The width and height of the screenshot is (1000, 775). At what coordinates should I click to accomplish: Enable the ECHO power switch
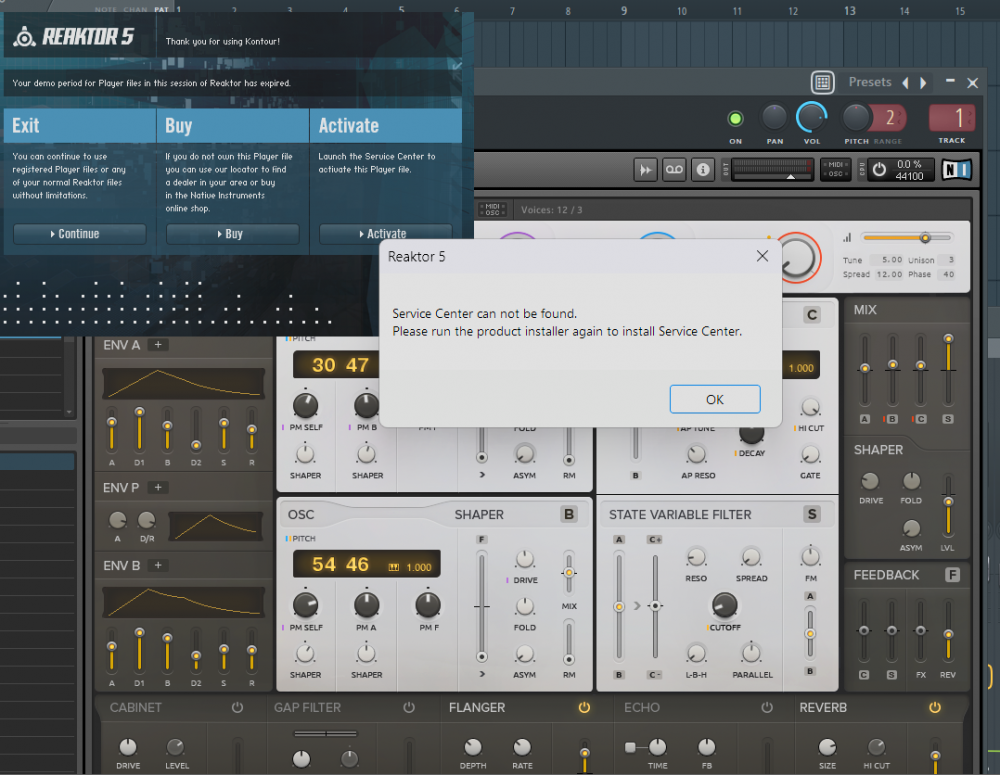(x=767, y=707)
